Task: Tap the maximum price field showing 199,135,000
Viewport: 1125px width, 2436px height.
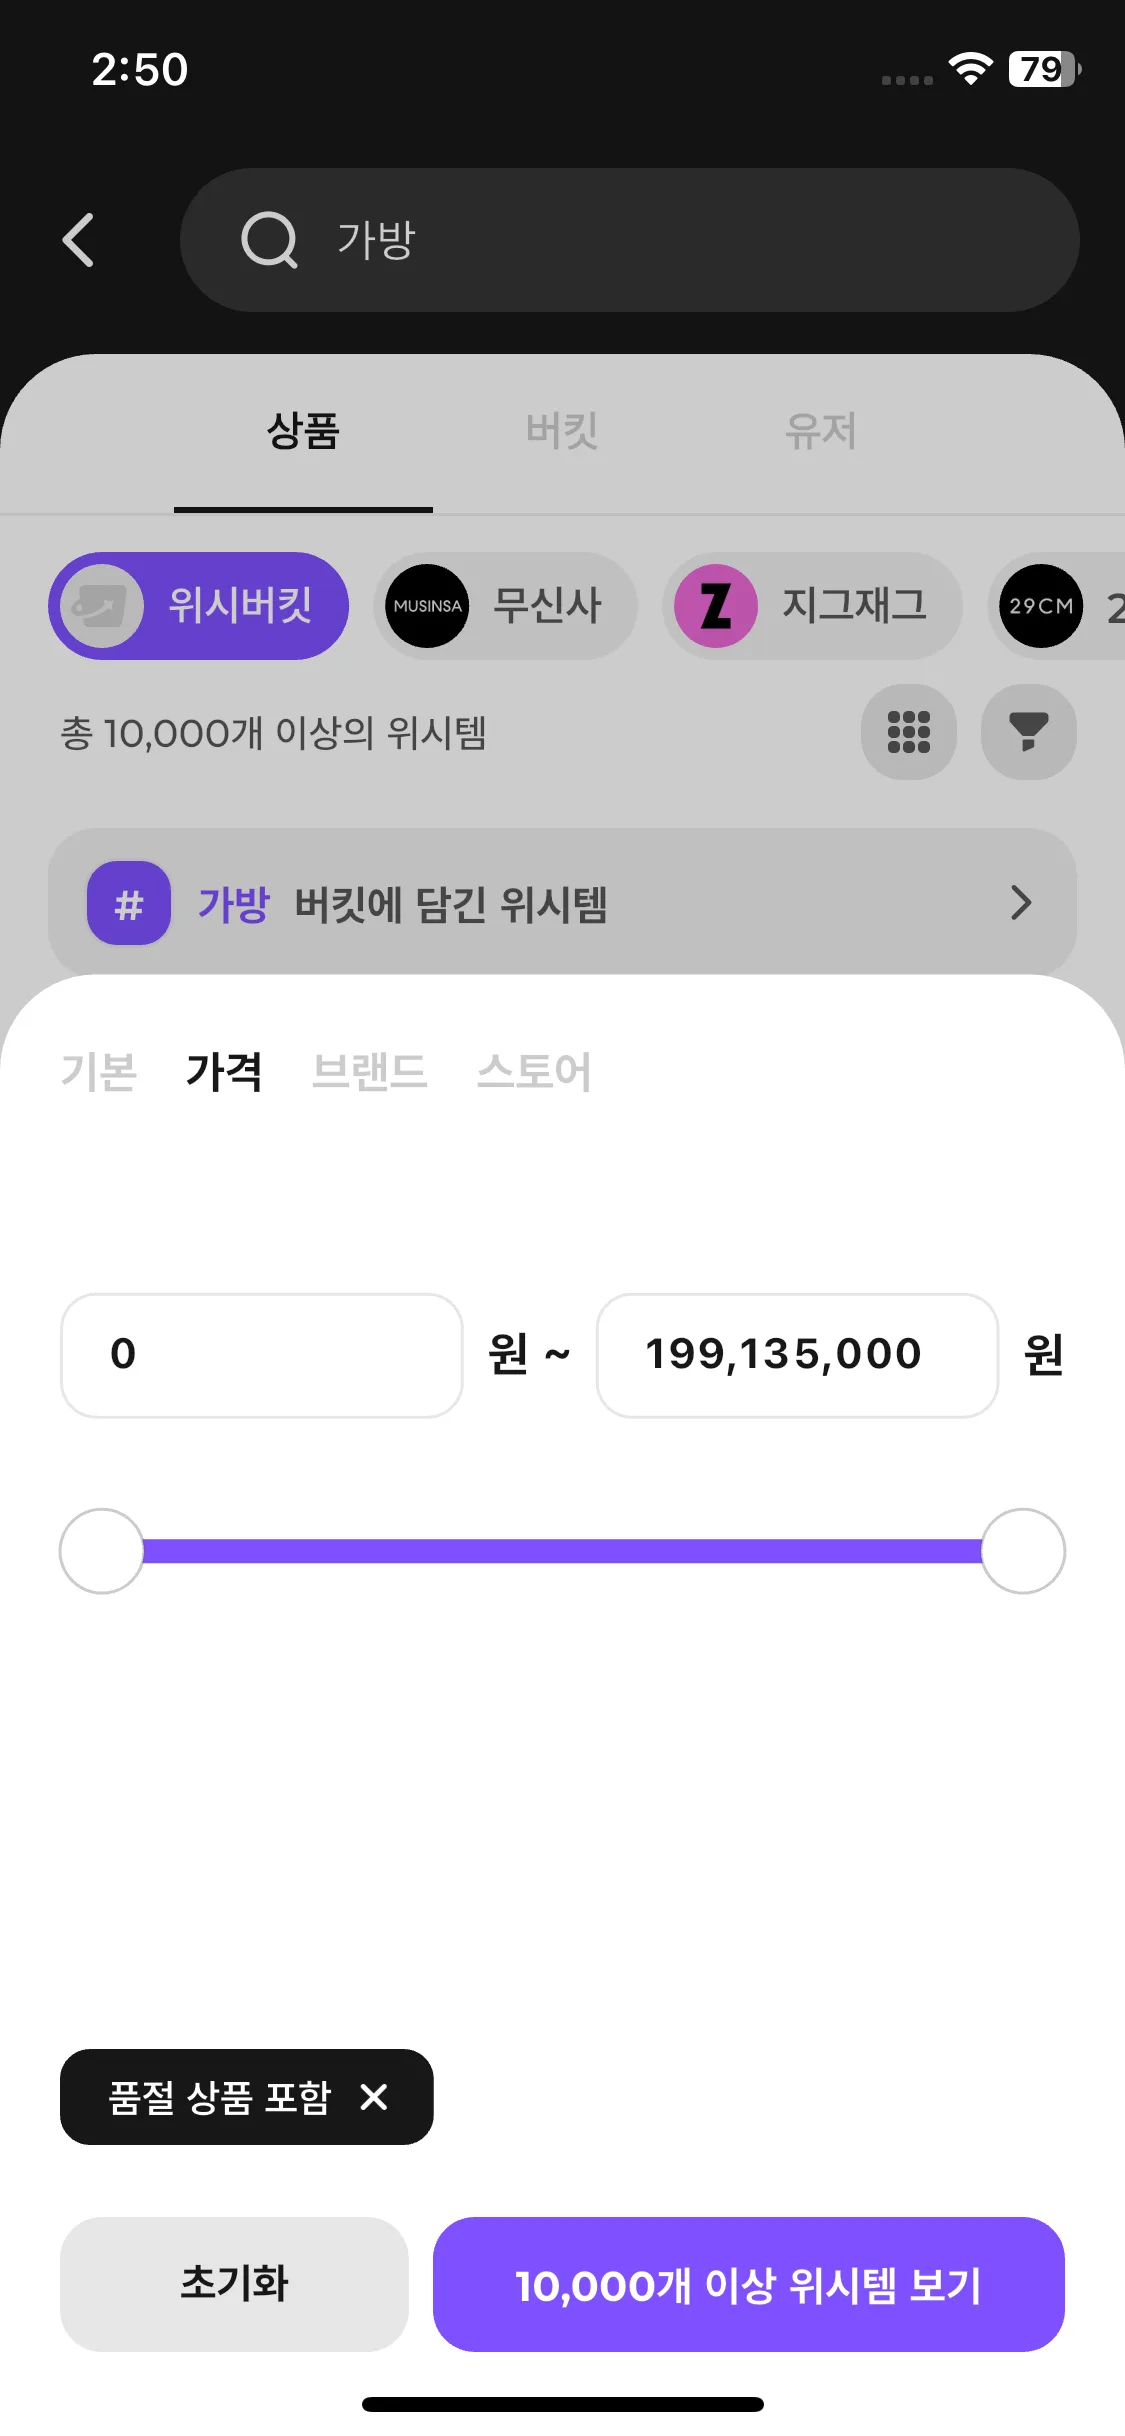Action: 797,1355
